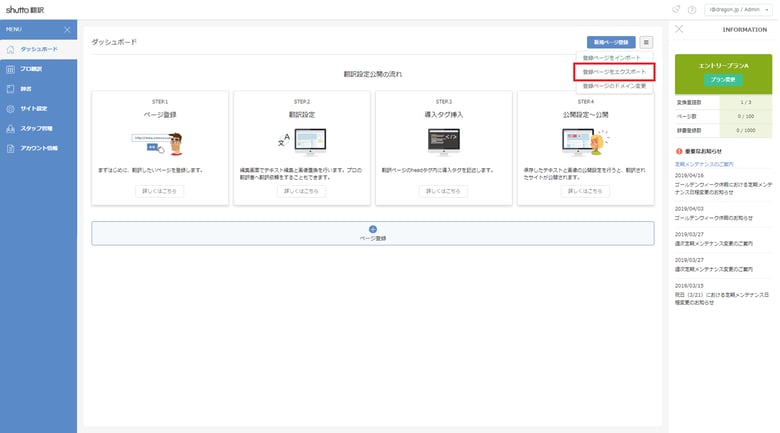Click 詳しくはこちら in the STEP 4 card
The height and width of the screenshot is (433, 780).
585,191
